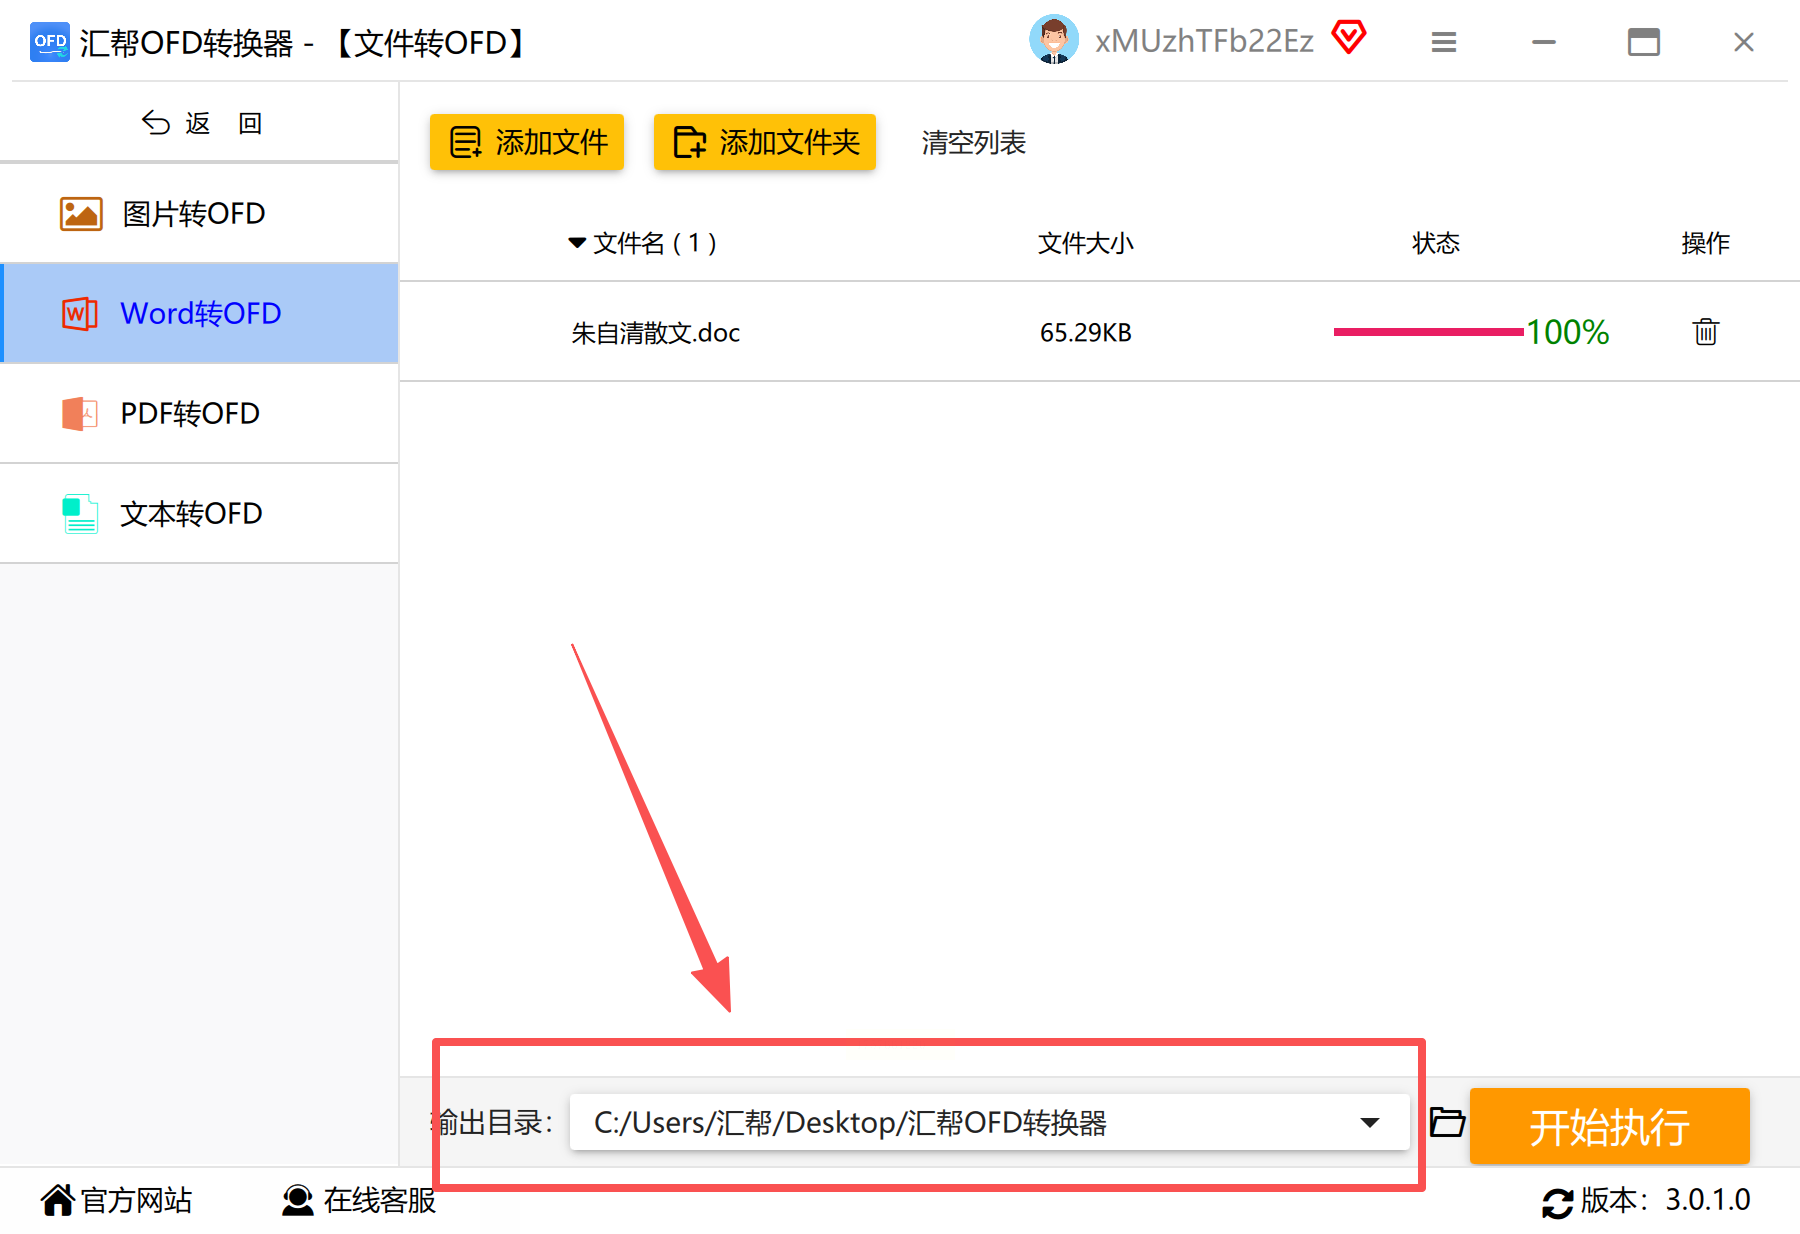
Task: Select the Word转OFD tab
Action: tap(200, 313)
